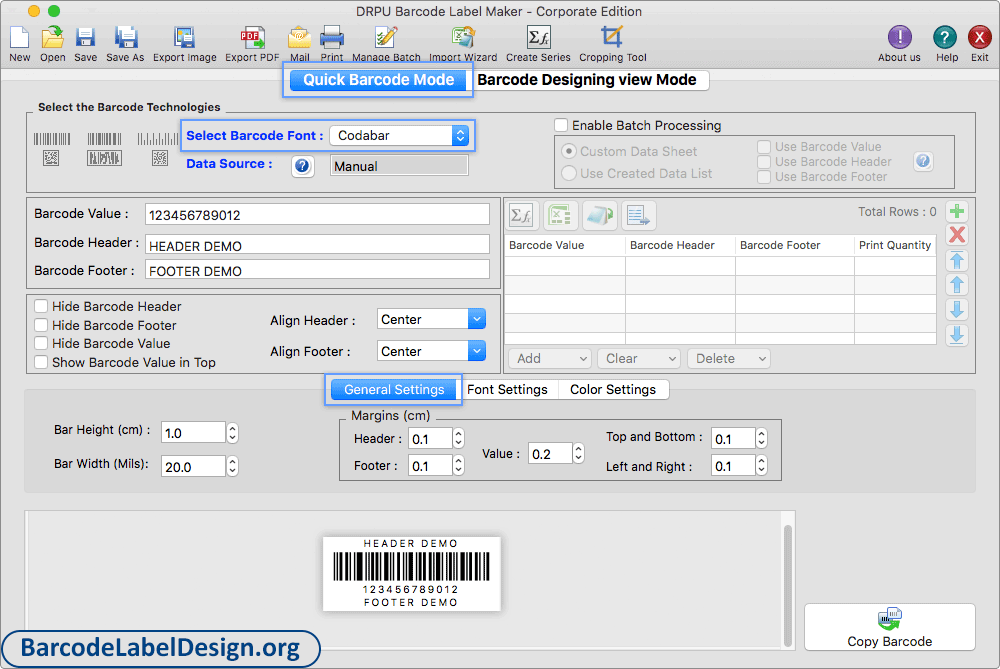Viewport: 1000px width, 669px height.
Task: Open Align Footer dropdown
Action: 431,351
